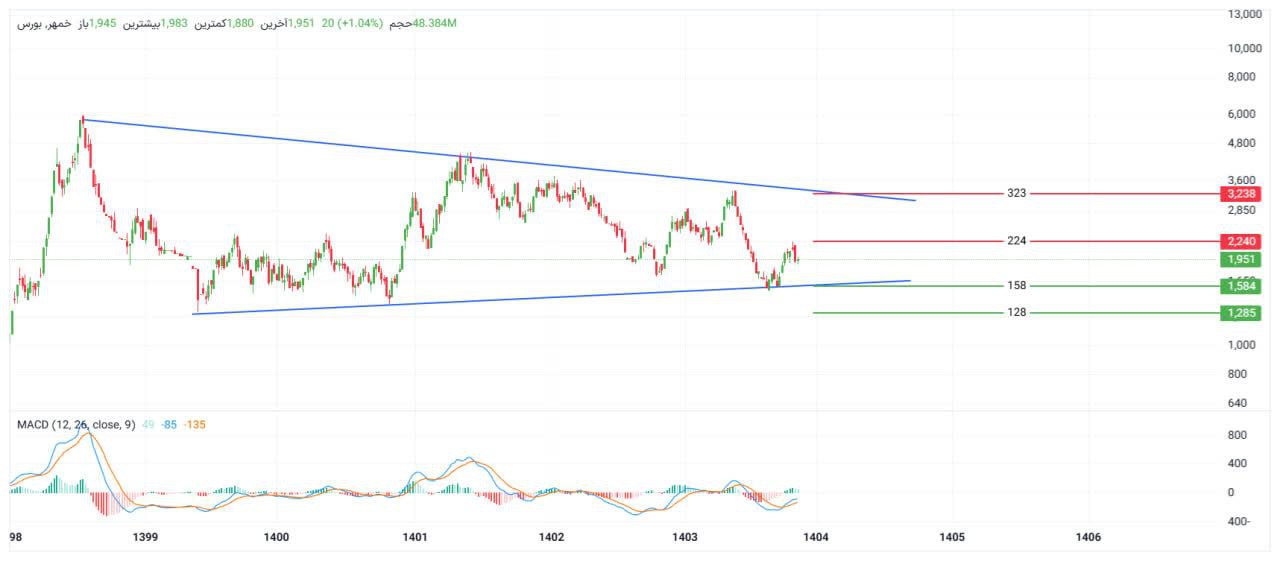The height and width of the screenshot is (561, 1280).
Task: Click the MACD (12, 26, close, 9) legend
Action: tap(75, 425)
